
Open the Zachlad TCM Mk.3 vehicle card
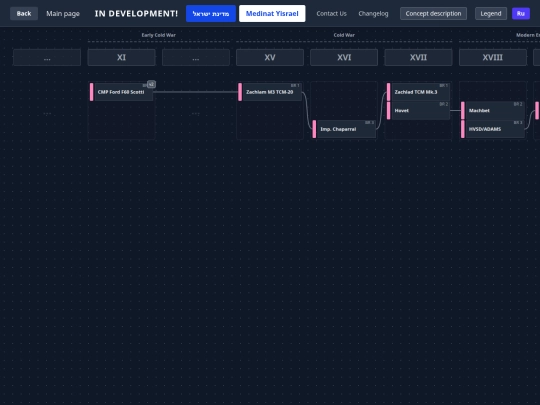[418, 92]
